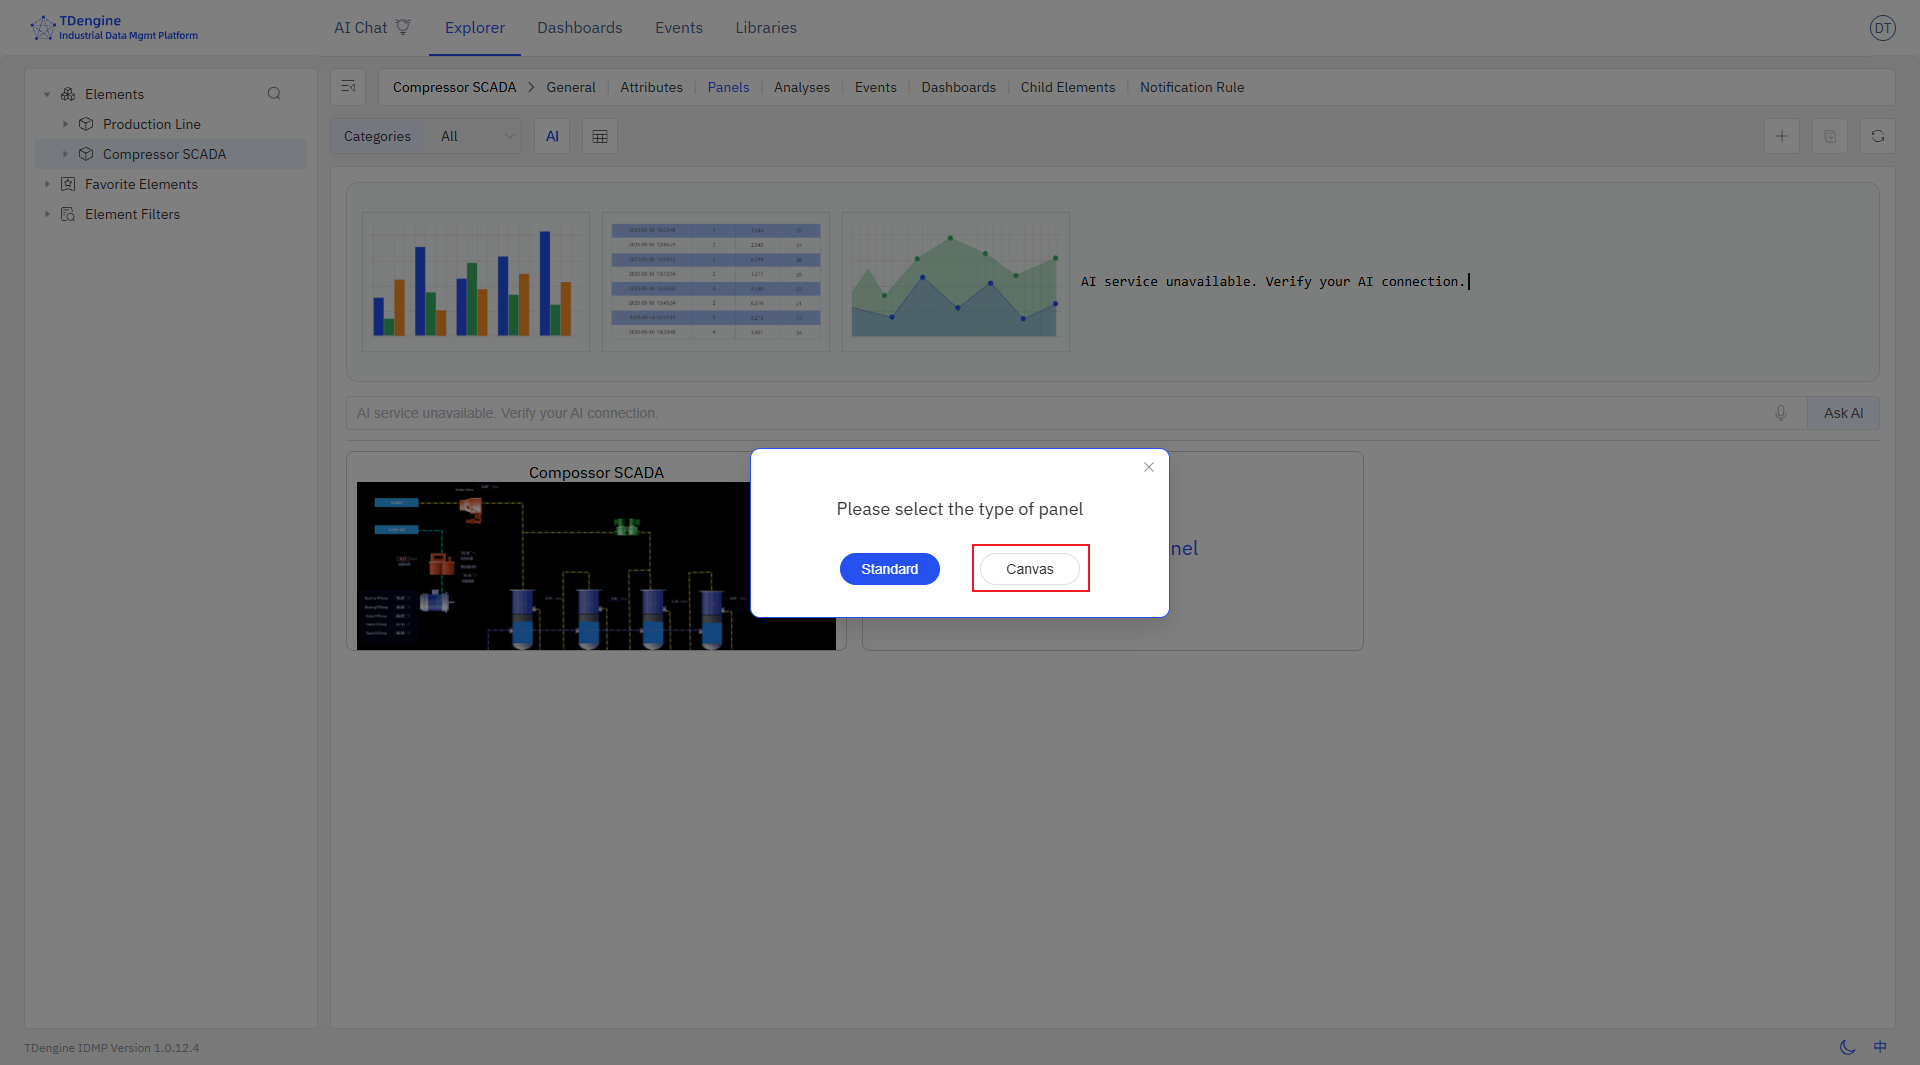Refresh the panels list
Viewport: 1920px width, 1065px height.
pyautogui.click(x=1877, y=137)
